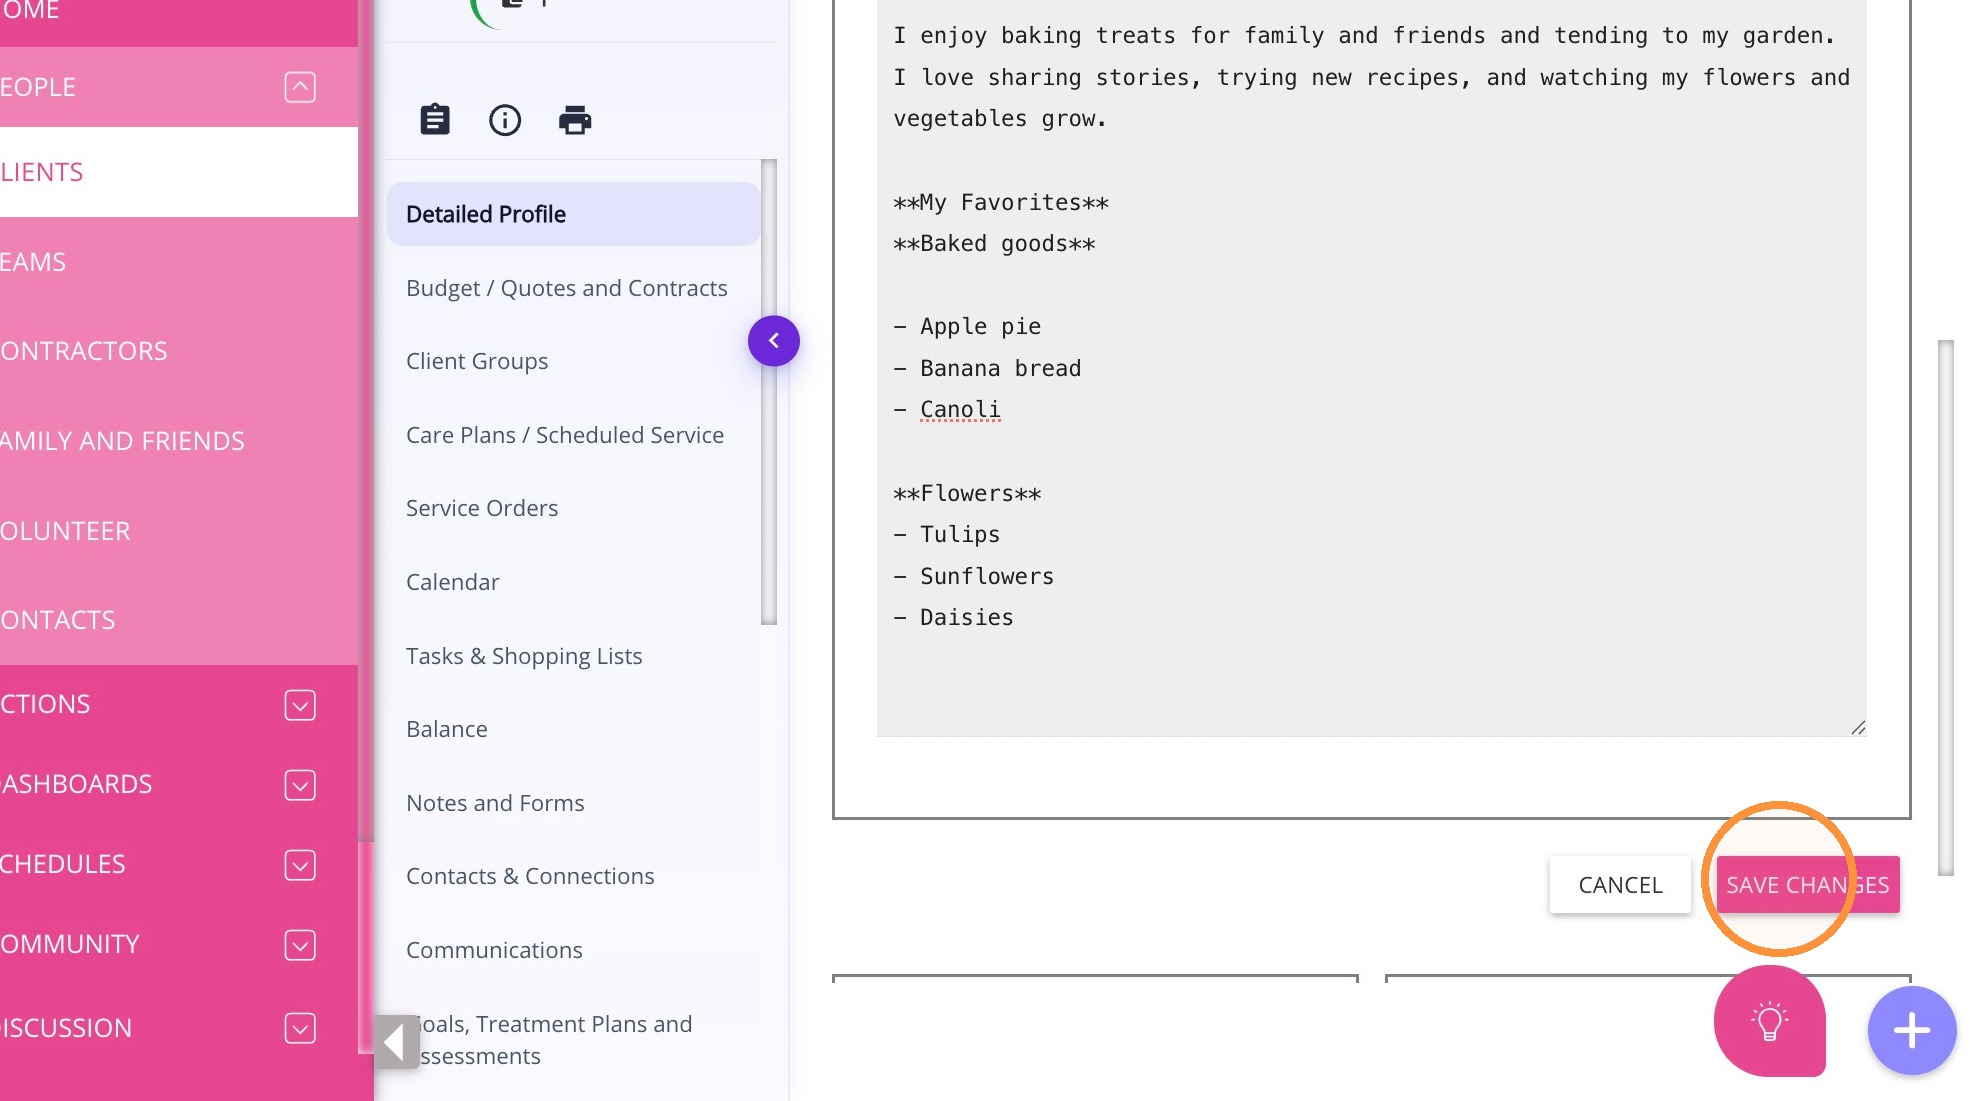Viewport: 1970px width, 1101px height.
Task: Click the info circle icon
Action: pos(505,120)
